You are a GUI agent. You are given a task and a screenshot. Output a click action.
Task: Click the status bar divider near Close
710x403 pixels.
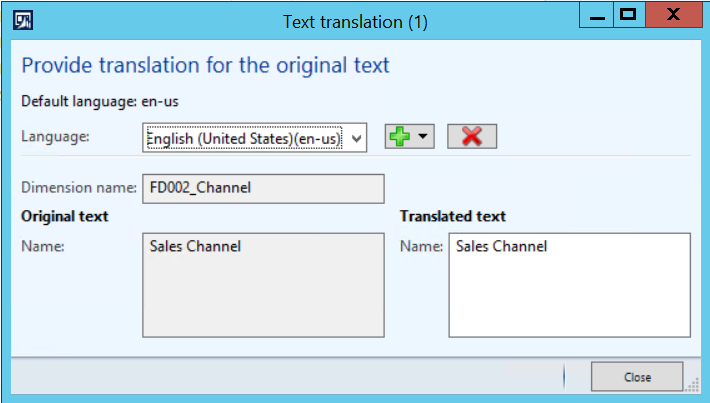pyautogui.click(x=564, y=377)
